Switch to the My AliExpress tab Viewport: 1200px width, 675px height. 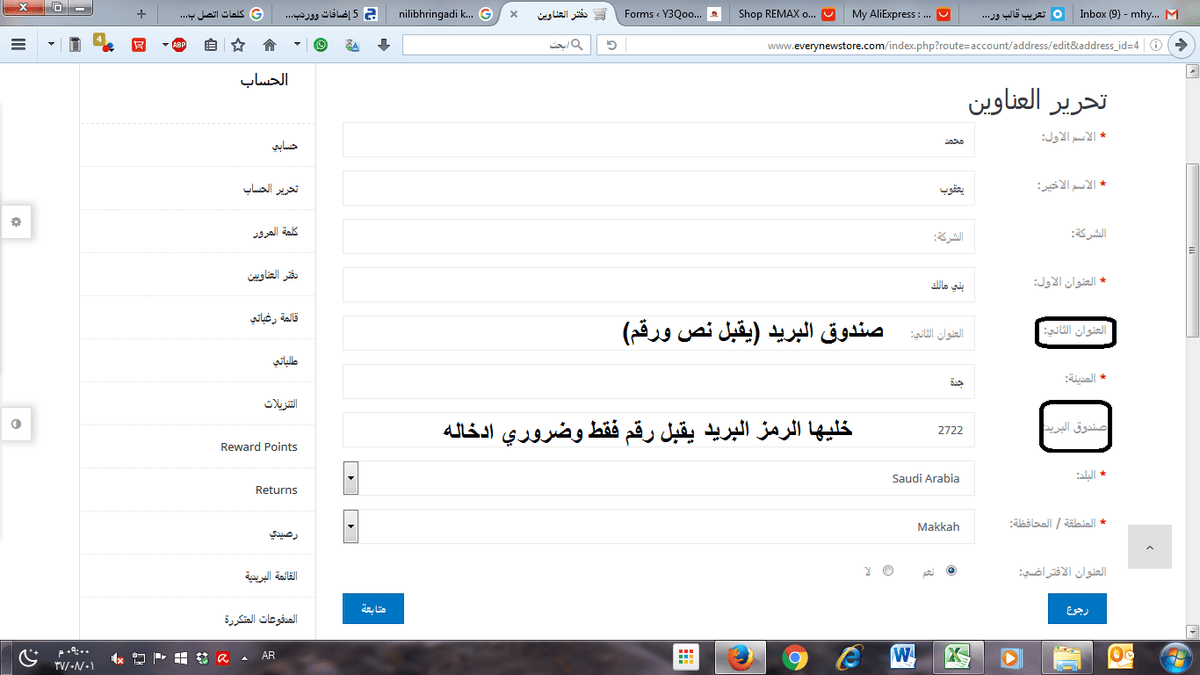pos(899,15)
